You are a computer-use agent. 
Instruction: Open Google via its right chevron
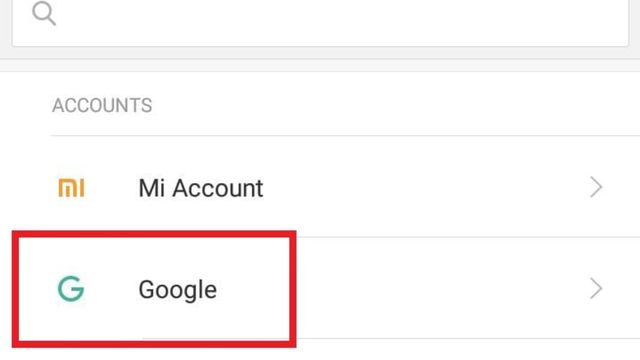pos(596,289)
